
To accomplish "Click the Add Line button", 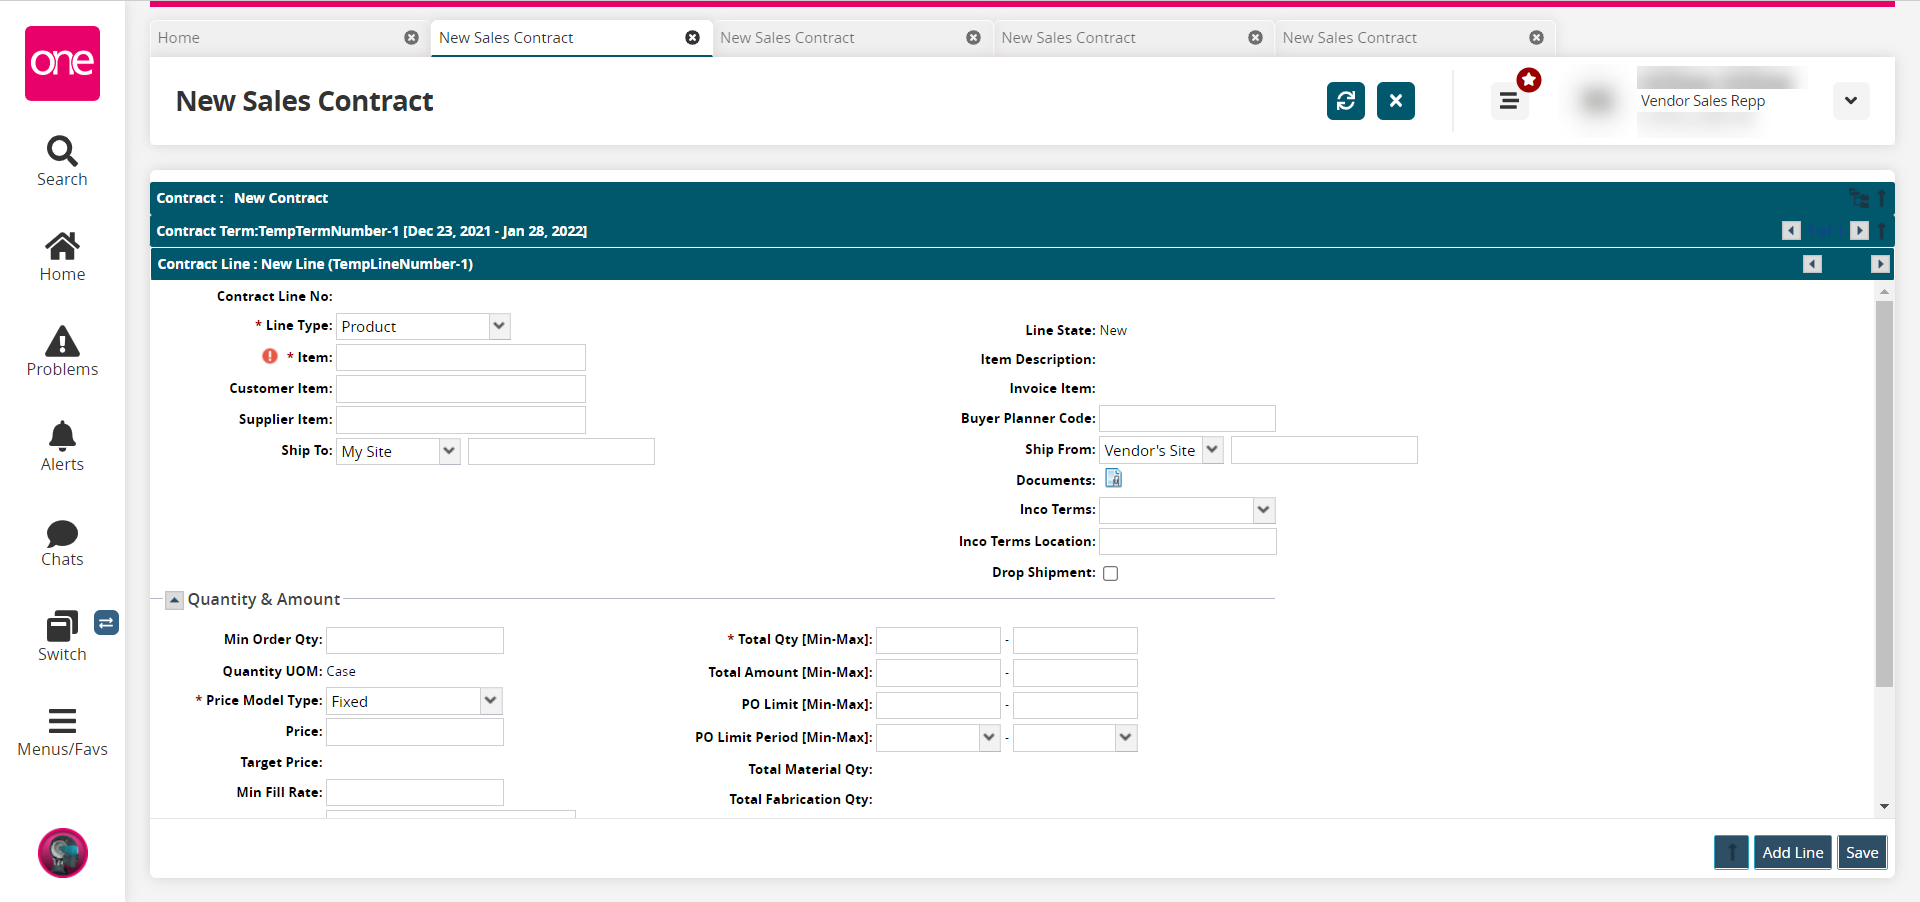I will point(1792,852).
